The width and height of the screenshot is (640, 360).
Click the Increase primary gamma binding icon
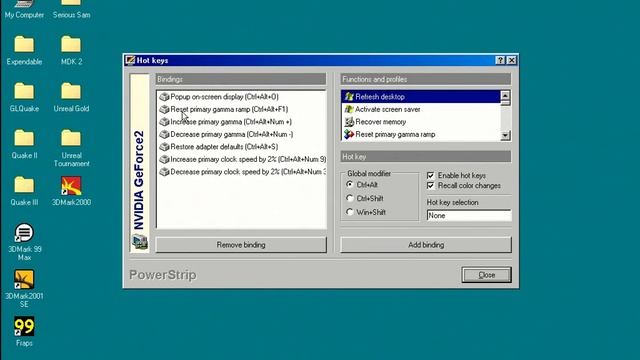coord(164,122)
